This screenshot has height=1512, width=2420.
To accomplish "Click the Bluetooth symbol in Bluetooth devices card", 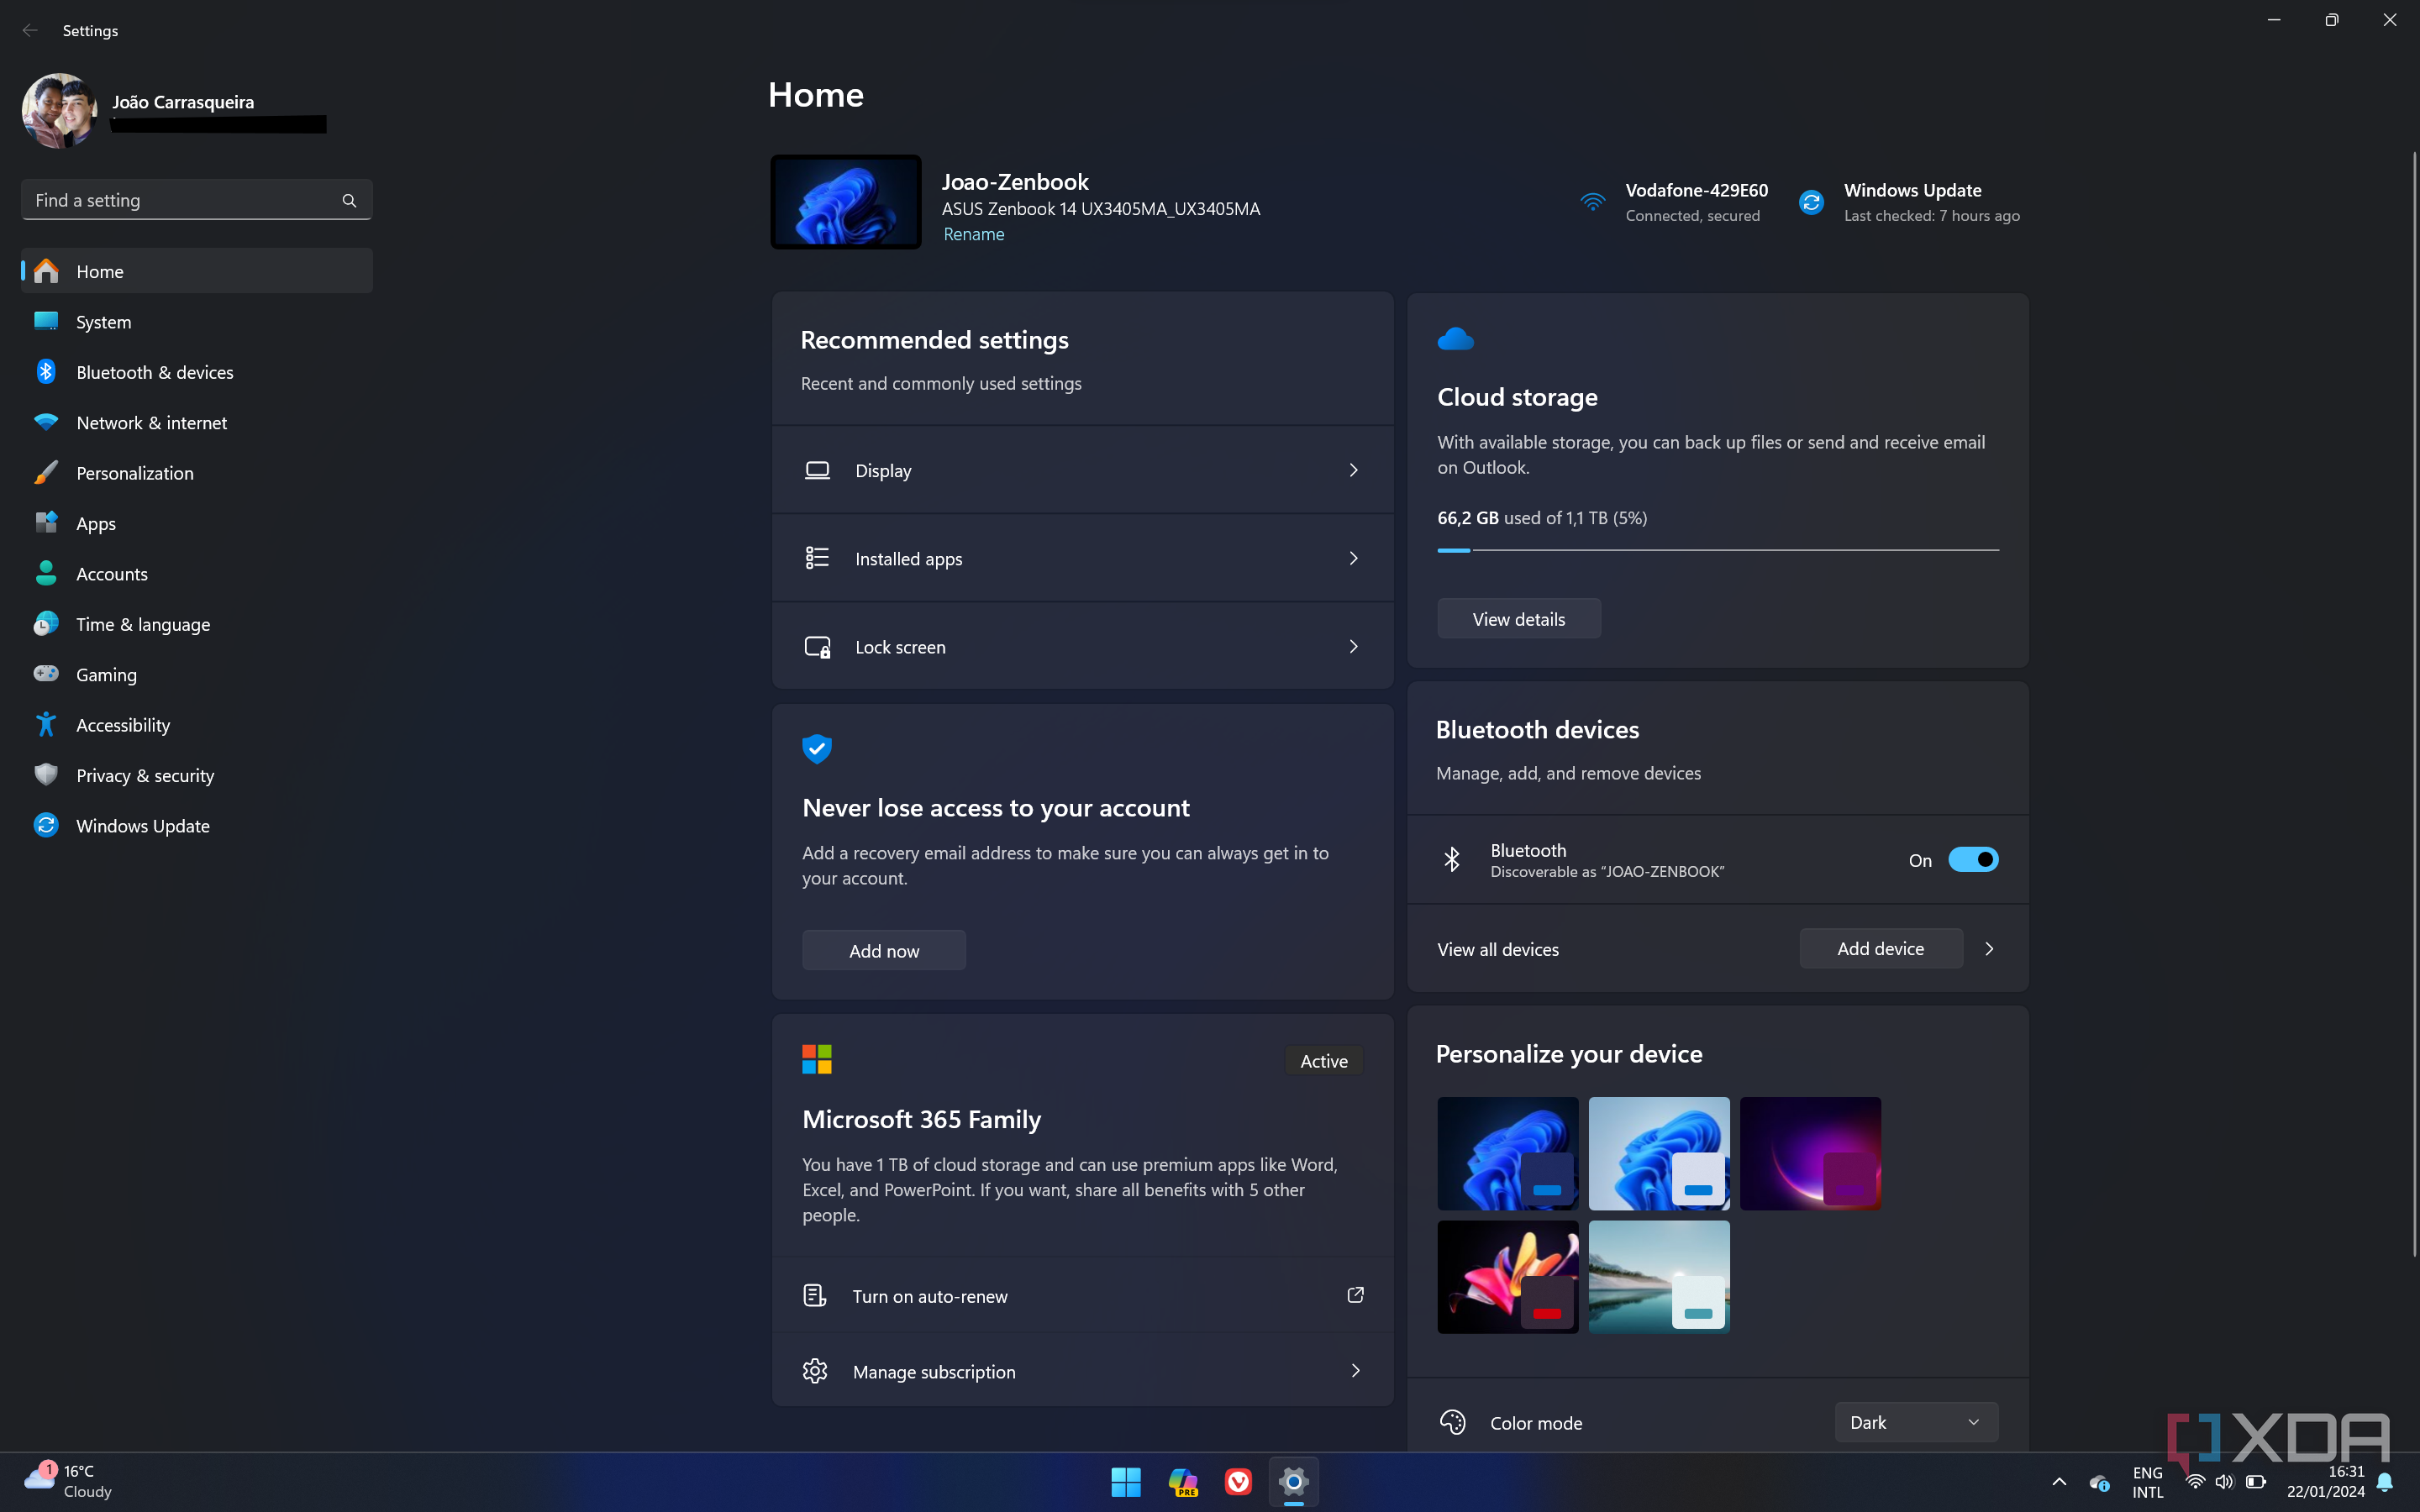I will (1452, 859).
